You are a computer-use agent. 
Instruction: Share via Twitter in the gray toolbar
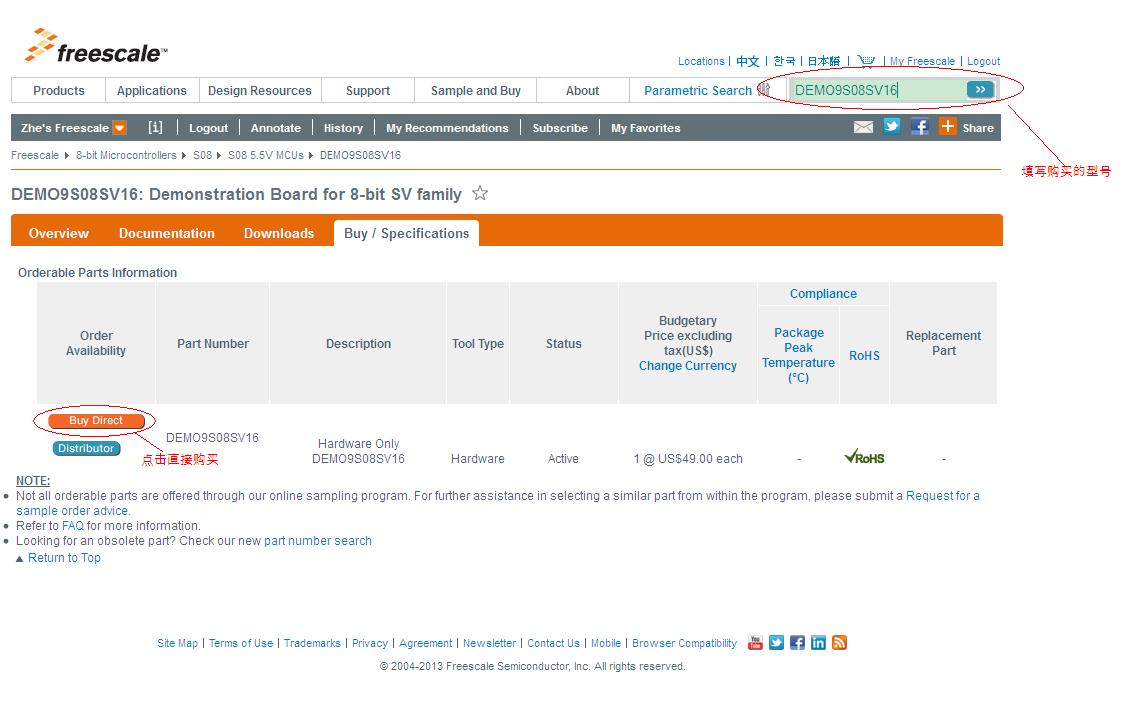pyautogui.click(x=891, y=127)
